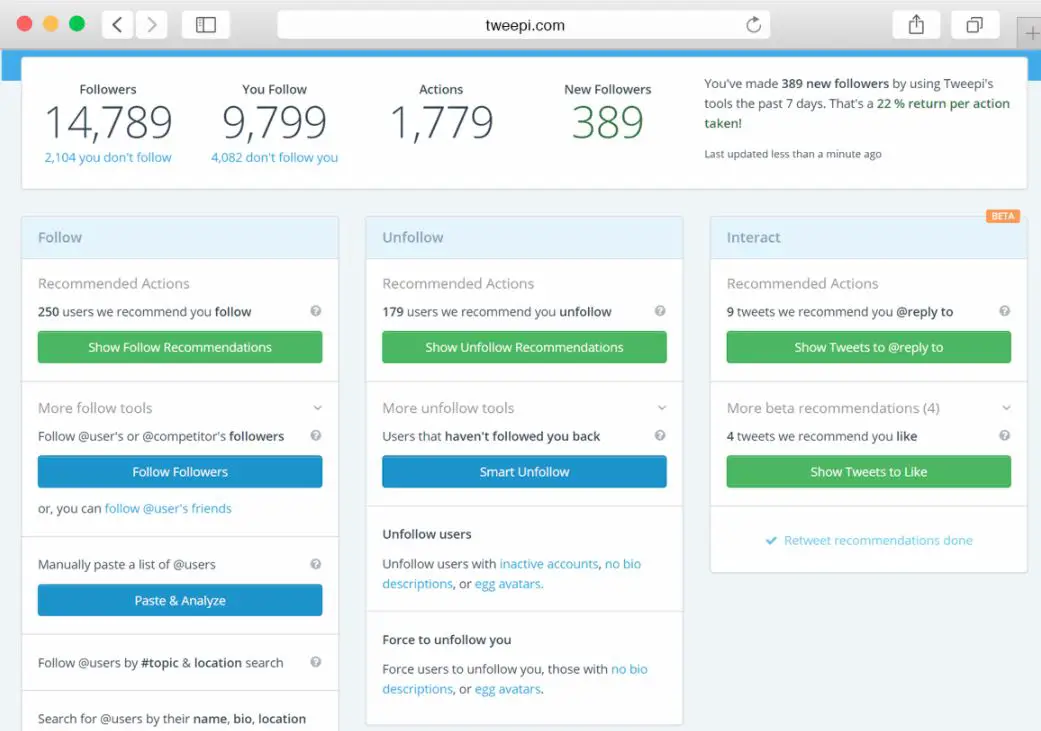The height and width of the screenshot is (731, 1041).
Task: Click the You Follow count 9,799
Action: [274, 123]
